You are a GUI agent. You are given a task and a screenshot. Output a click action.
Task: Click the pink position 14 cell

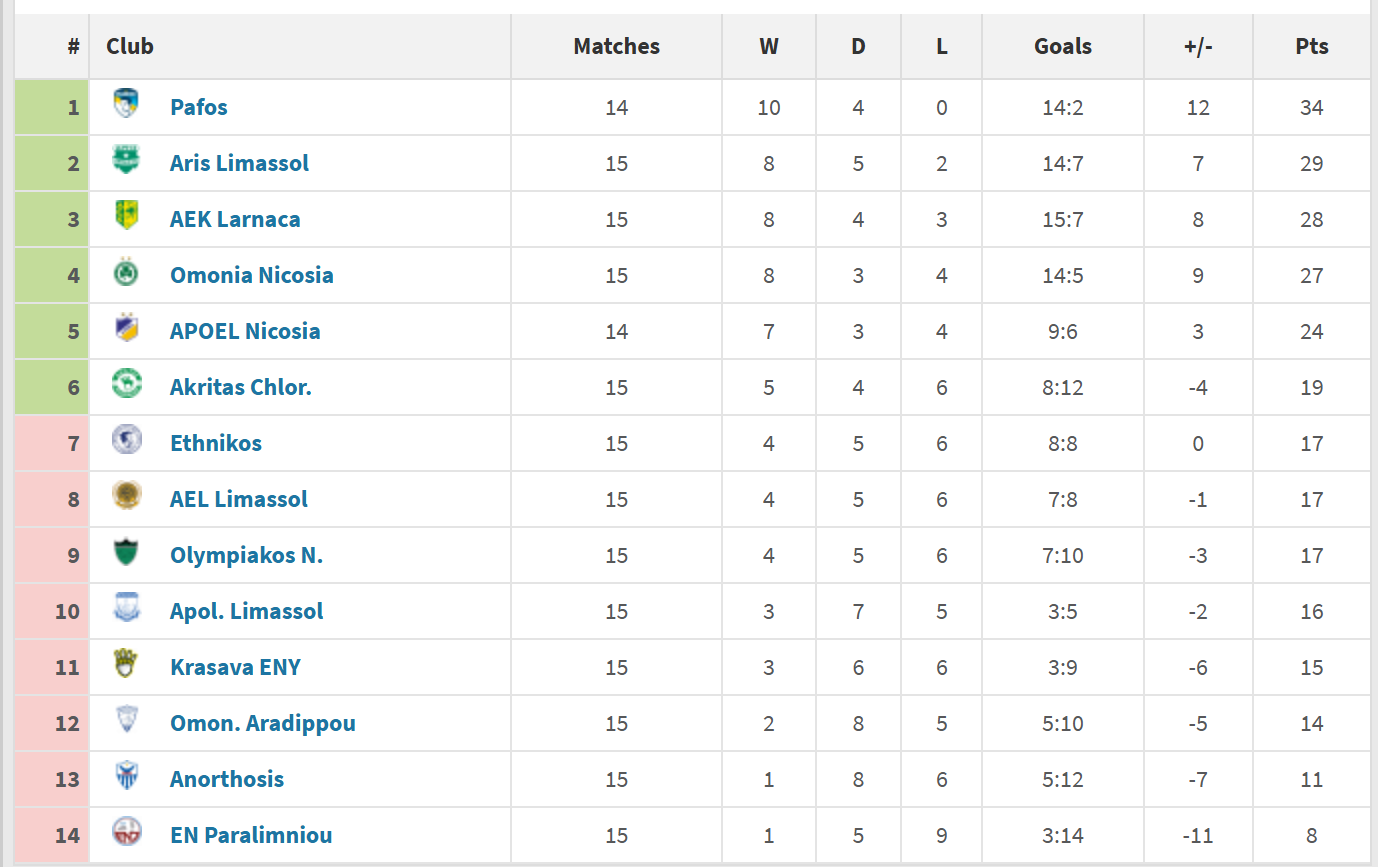click(x=52, y=835)
